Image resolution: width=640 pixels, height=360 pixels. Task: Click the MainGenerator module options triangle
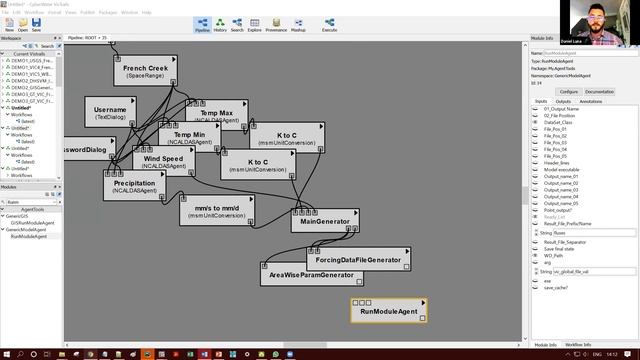(356, 213)
